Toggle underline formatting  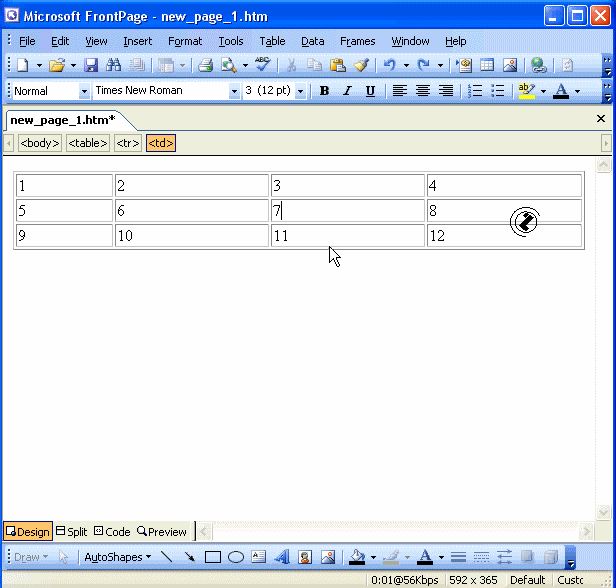click(x=370, y=91)
